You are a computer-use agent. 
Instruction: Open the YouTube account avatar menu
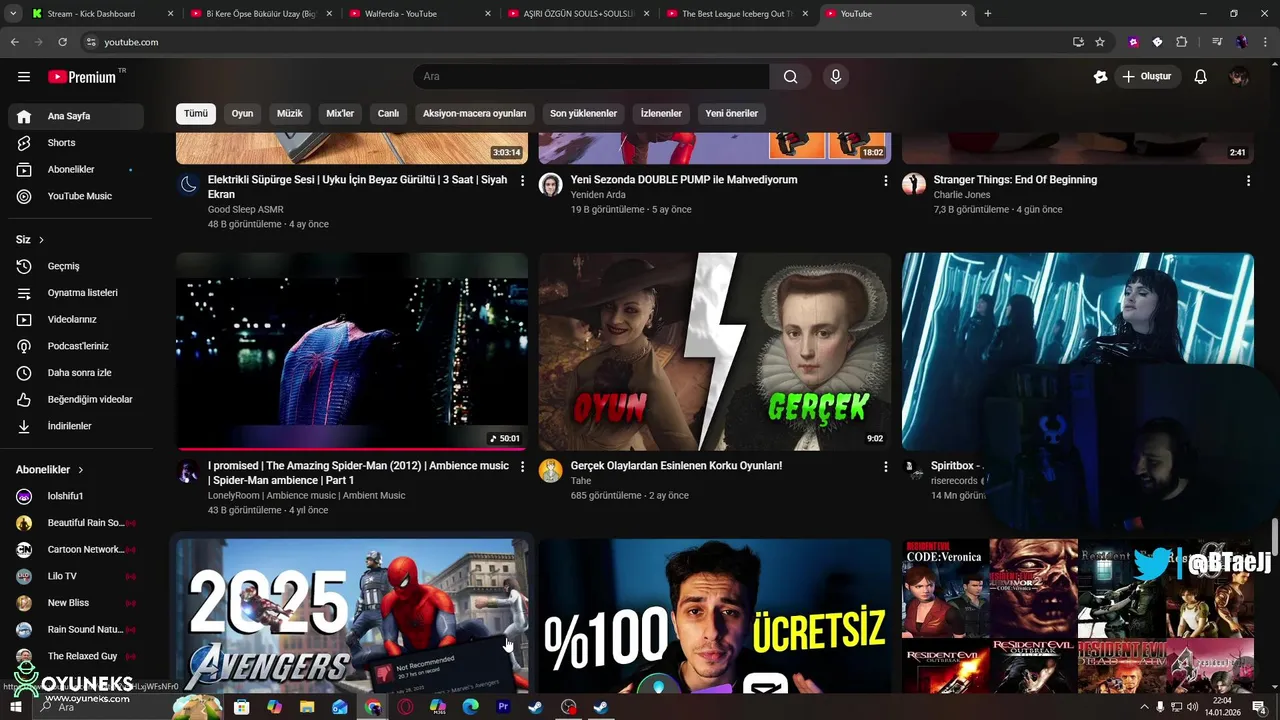tap(1239, 77)
